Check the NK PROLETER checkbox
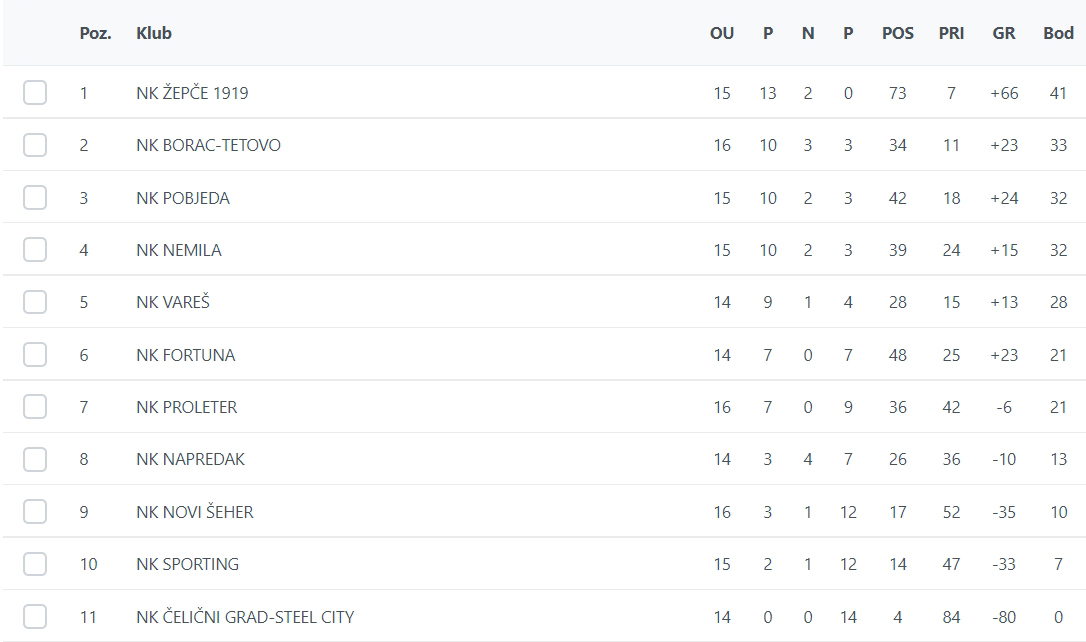The image size is (1086, 642). coord(35,407)
